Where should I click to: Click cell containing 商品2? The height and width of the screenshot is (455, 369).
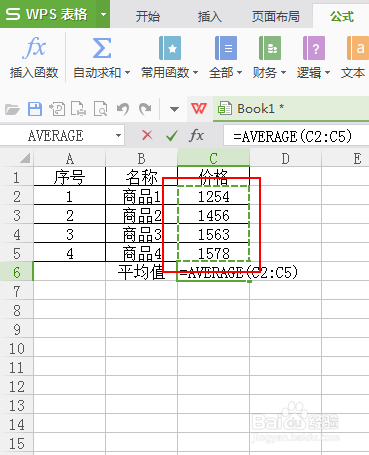tap(141, 215)
